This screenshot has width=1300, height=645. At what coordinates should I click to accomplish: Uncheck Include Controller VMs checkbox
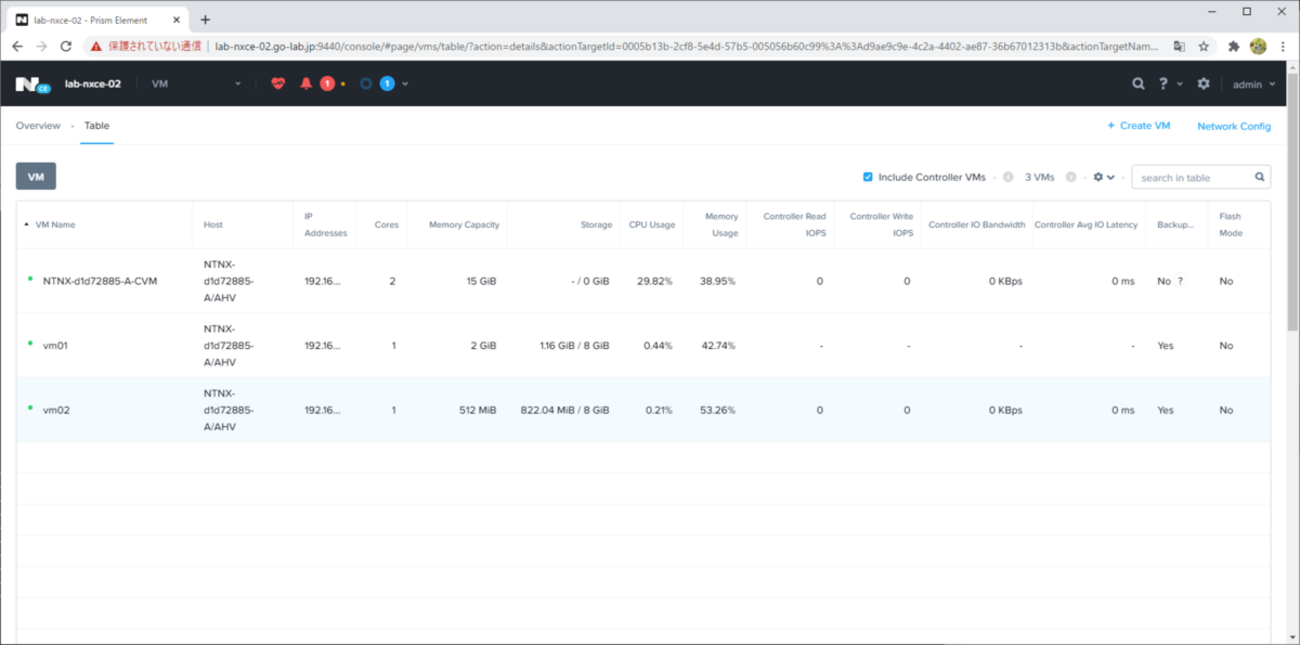point(868,177)
